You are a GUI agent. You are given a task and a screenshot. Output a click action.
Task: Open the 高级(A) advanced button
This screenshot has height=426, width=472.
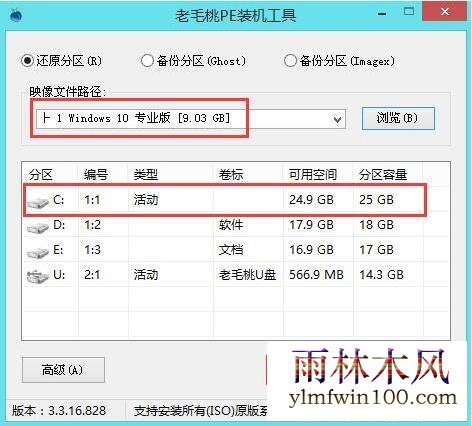coord(63,370)
